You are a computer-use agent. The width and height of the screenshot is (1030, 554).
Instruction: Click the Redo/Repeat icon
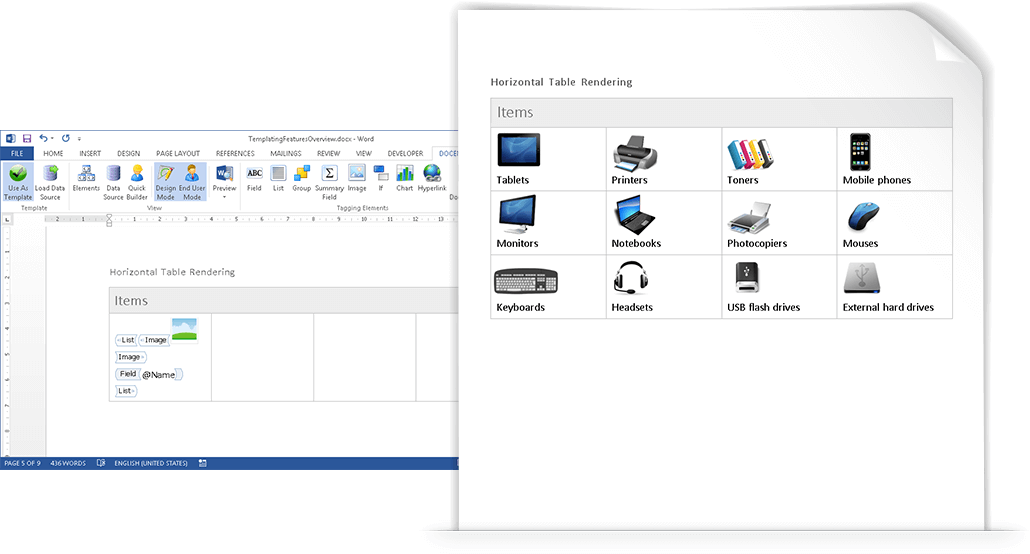click(66, 138)
